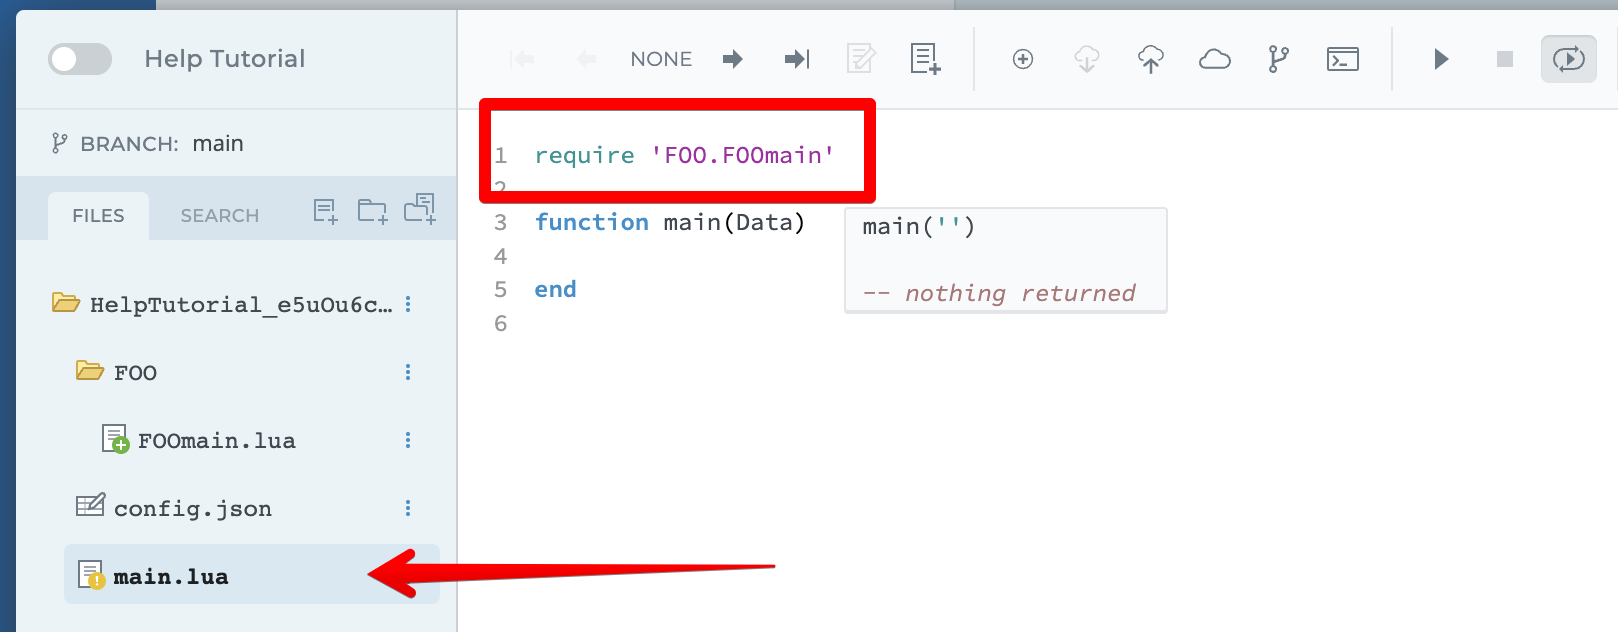Screen dimensions: 1618x632
Task: Click the add new folder icon
Action: coord(372,211)
